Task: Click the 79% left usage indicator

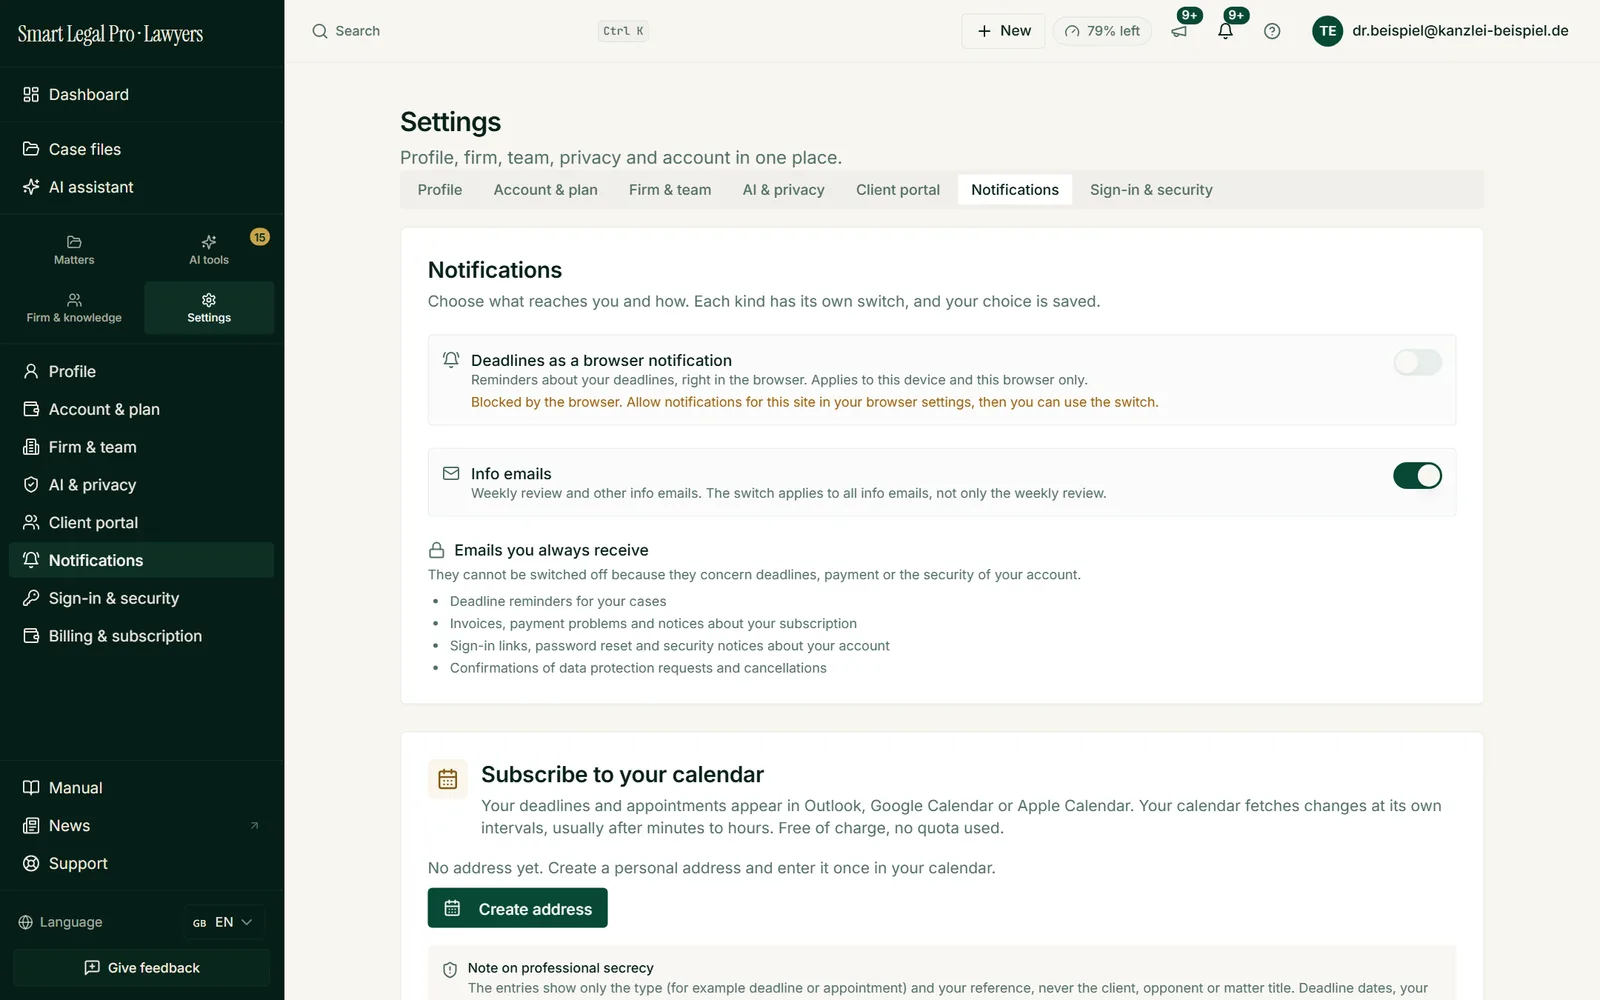Action: [x=1102, y=31]
